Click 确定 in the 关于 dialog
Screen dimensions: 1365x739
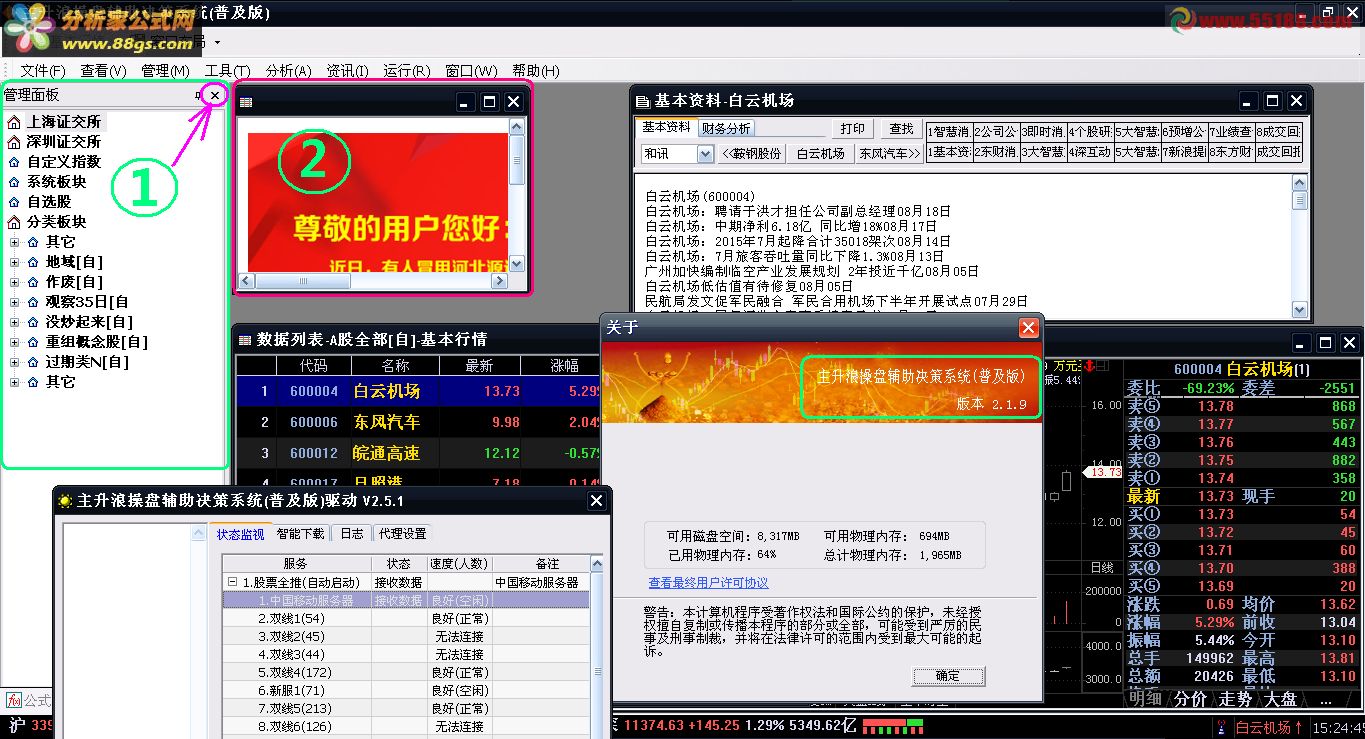pos(948,676)
